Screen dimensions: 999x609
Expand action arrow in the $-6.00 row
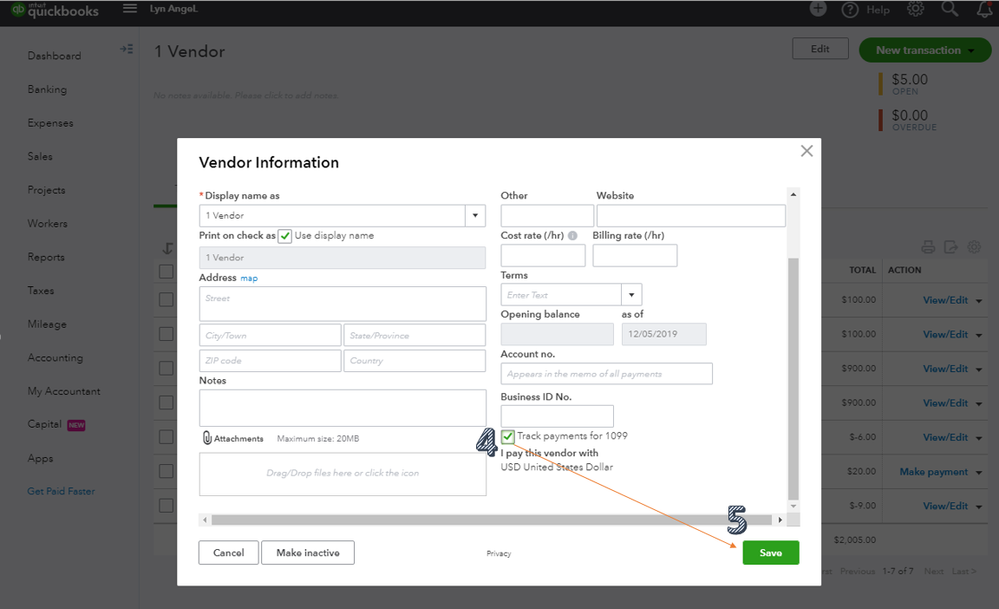[979, 438]
